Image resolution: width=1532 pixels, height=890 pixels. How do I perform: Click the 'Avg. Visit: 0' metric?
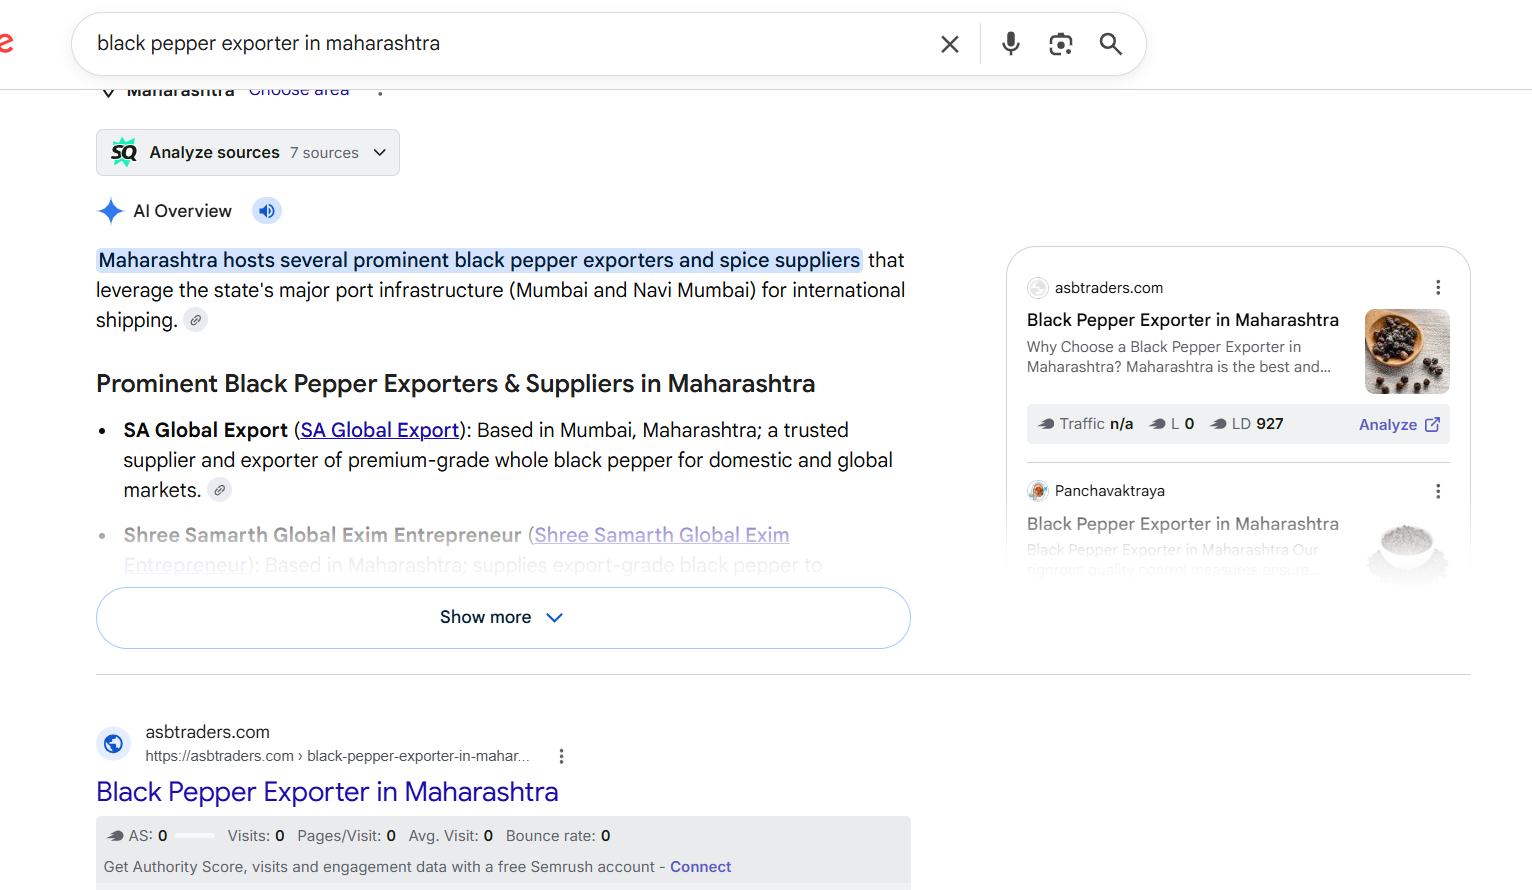pyautogui.click(x=451, y=836)
